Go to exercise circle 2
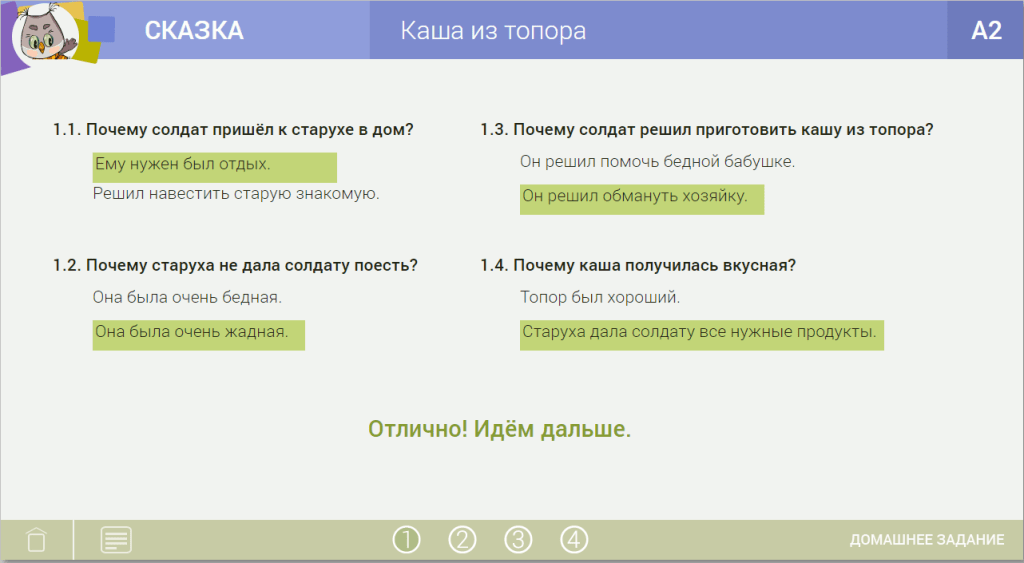The width and height of the screenshot is (1024, 563). (x=462, y=540)
